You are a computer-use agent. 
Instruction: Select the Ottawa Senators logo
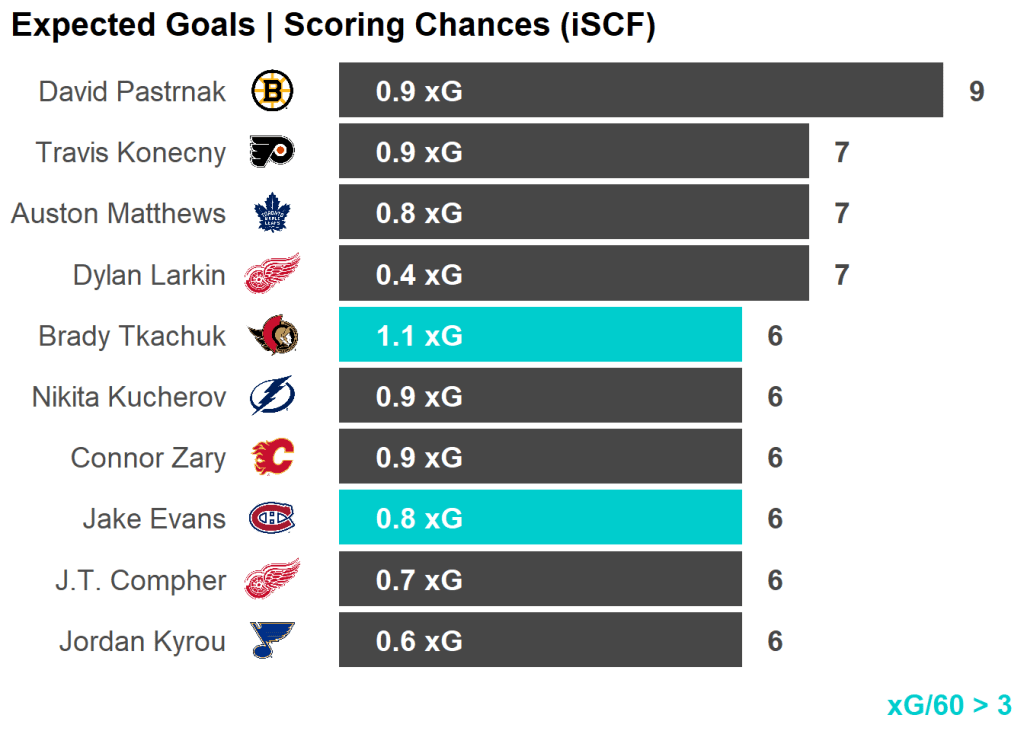tap(273, 335)
